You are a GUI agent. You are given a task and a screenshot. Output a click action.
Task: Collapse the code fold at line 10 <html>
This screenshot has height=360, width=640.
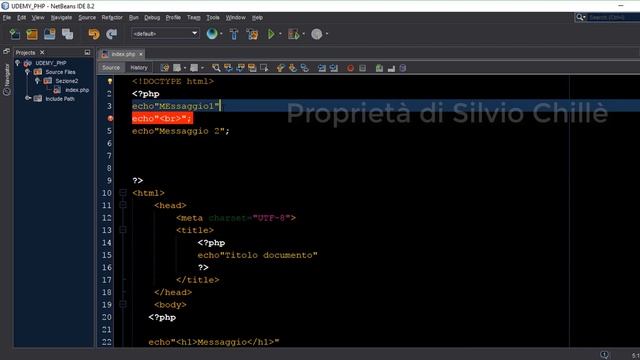point(123,193)
